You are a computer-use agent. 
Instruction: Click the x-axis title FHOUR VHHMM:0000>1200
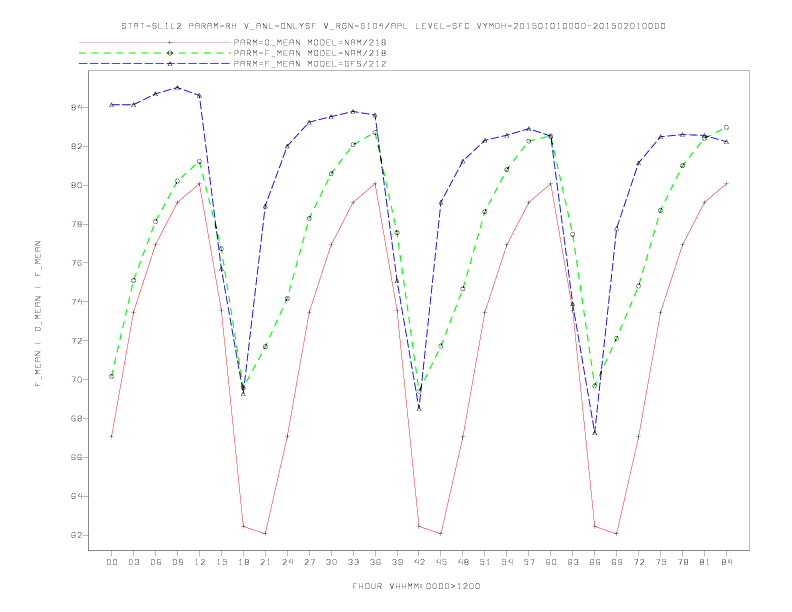pos(416,586)
